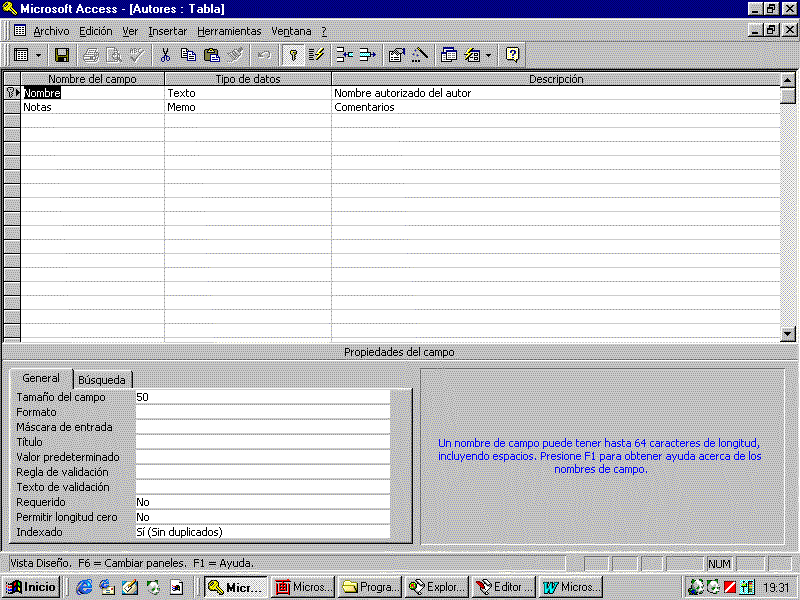Open the Archivo menu
The image size is (800, 600).
point(51,31)
